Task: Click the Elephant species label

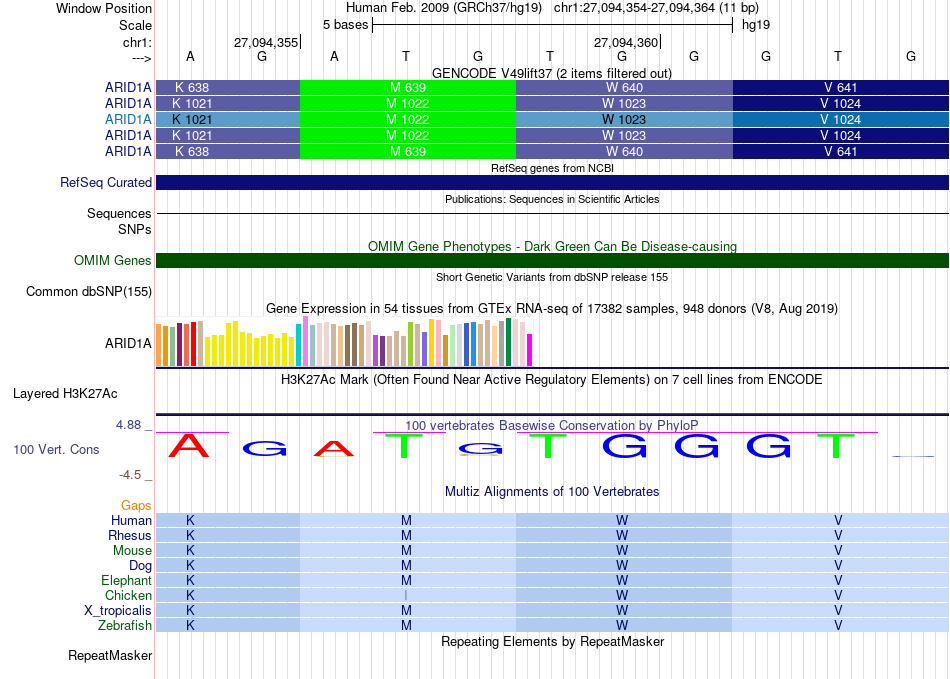Action: (126, 580)
